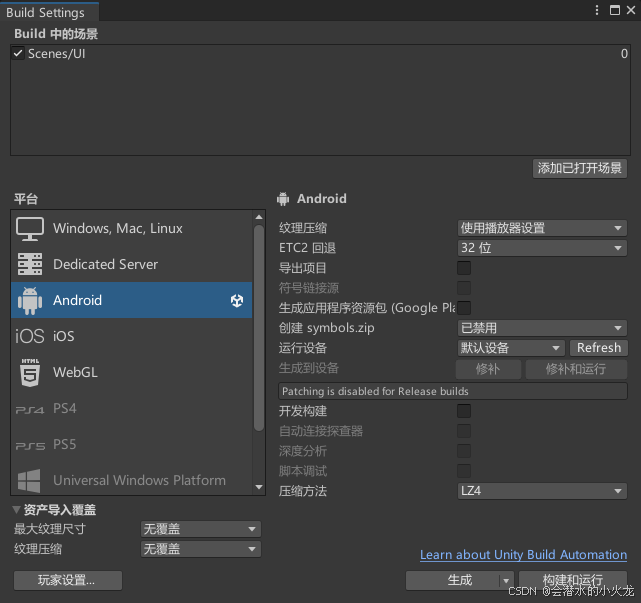Viewport: 641px width, 603px height.
Task: Click the platform list scroll up arrow
Action: [x=259, y=217]
